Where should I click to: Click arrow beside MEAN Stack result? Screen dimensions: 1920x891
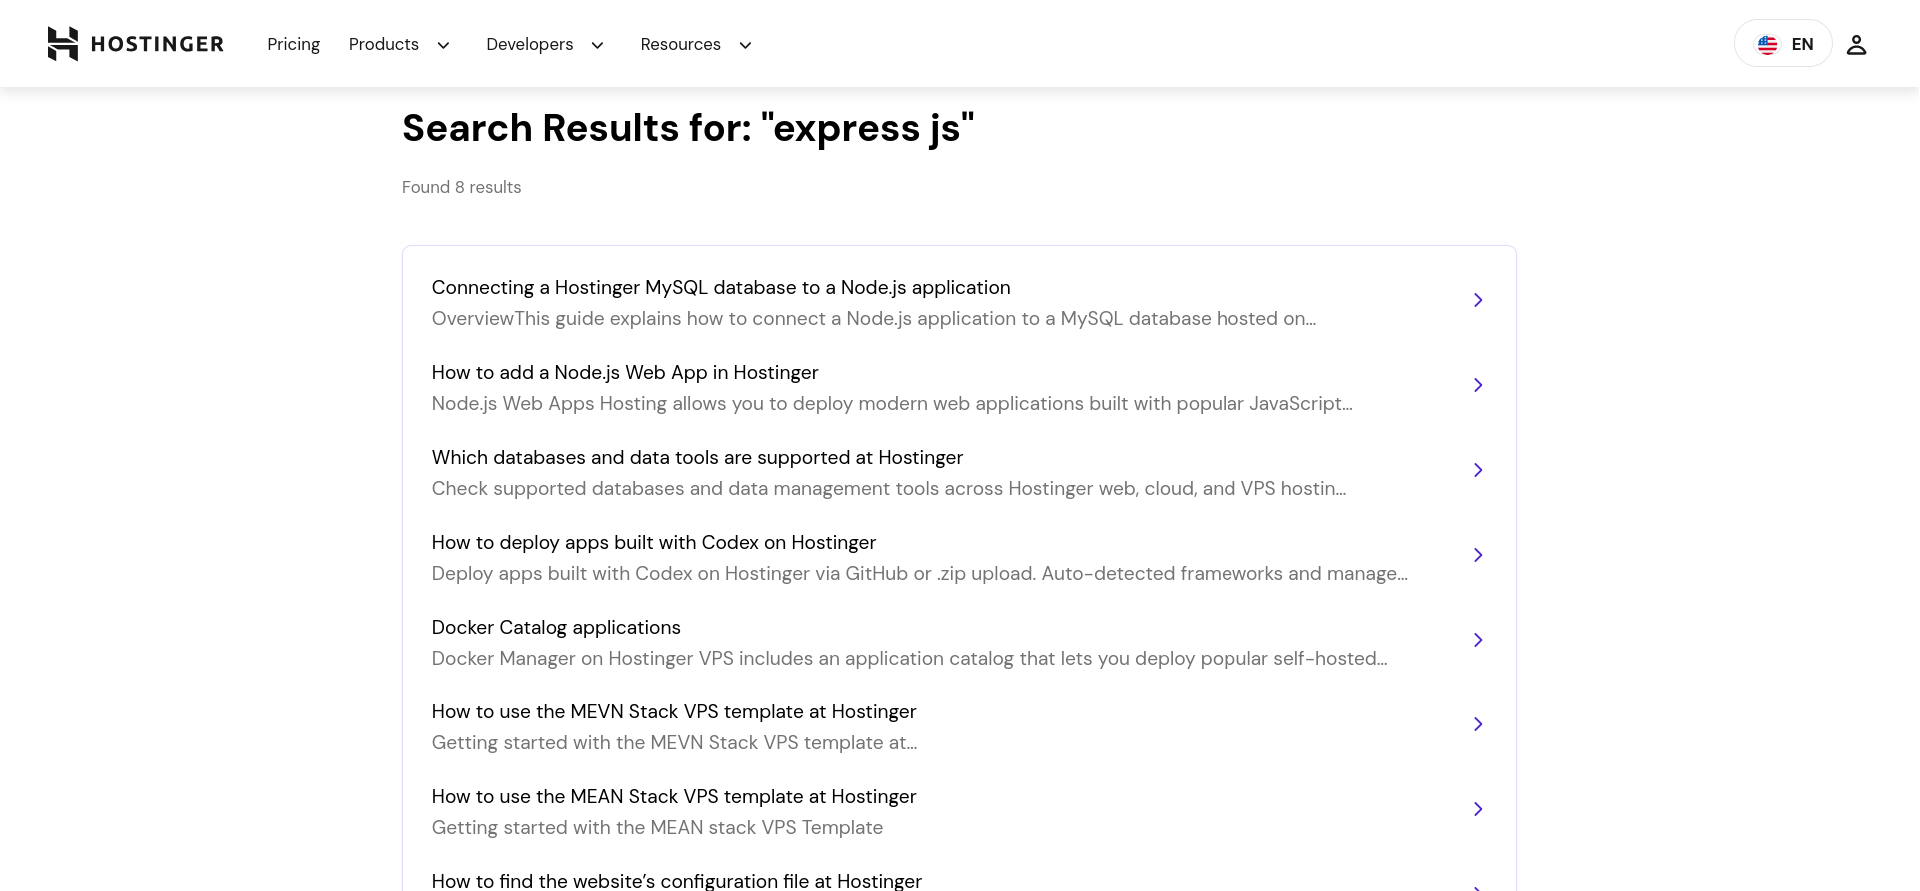coord(1478,809)
